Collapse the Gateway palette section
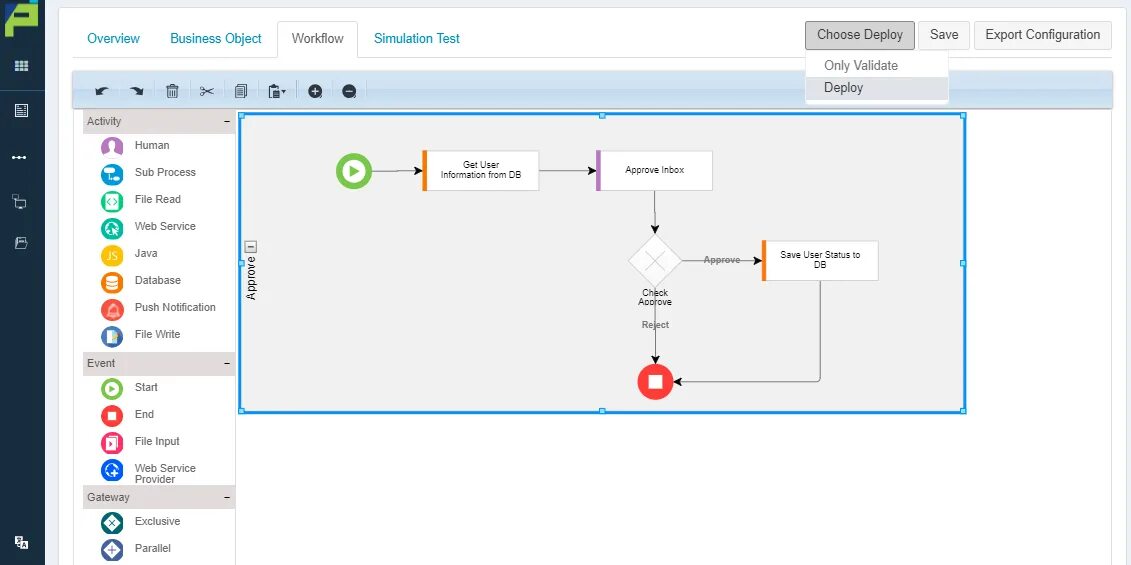The image size is (1131, 565). [x=226, y=497]
